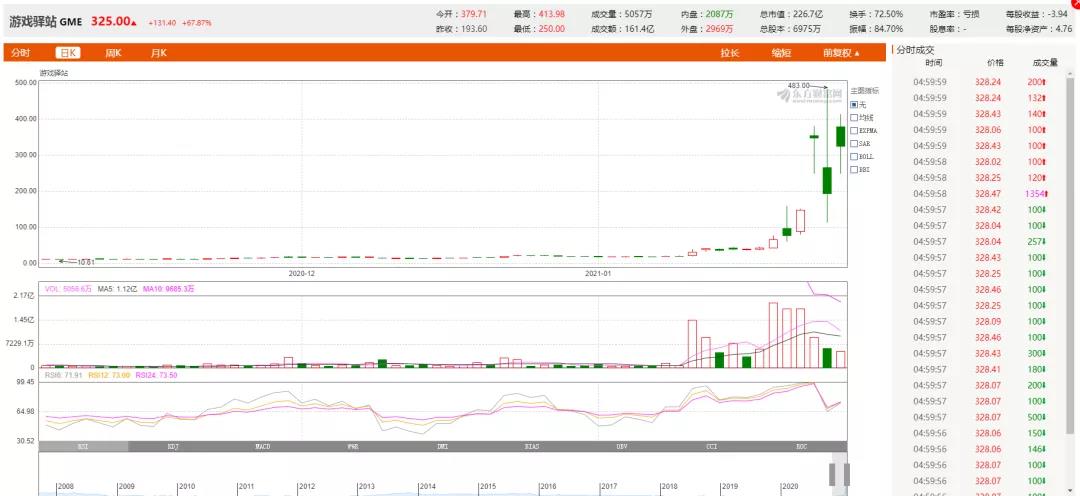This screenshot has height=496, width=1080.
Task: Click the 2016 year marker on timeline
Action: coord(548,486)
